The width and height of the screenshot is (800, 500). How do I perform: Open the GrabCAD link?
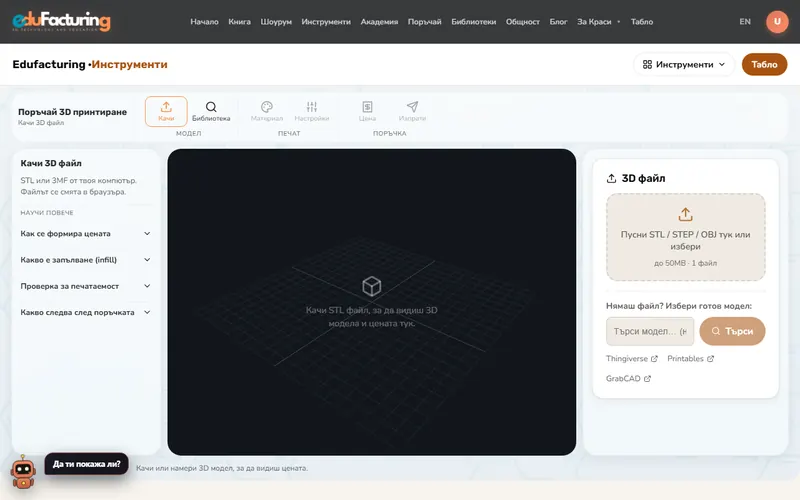point(628,379)
